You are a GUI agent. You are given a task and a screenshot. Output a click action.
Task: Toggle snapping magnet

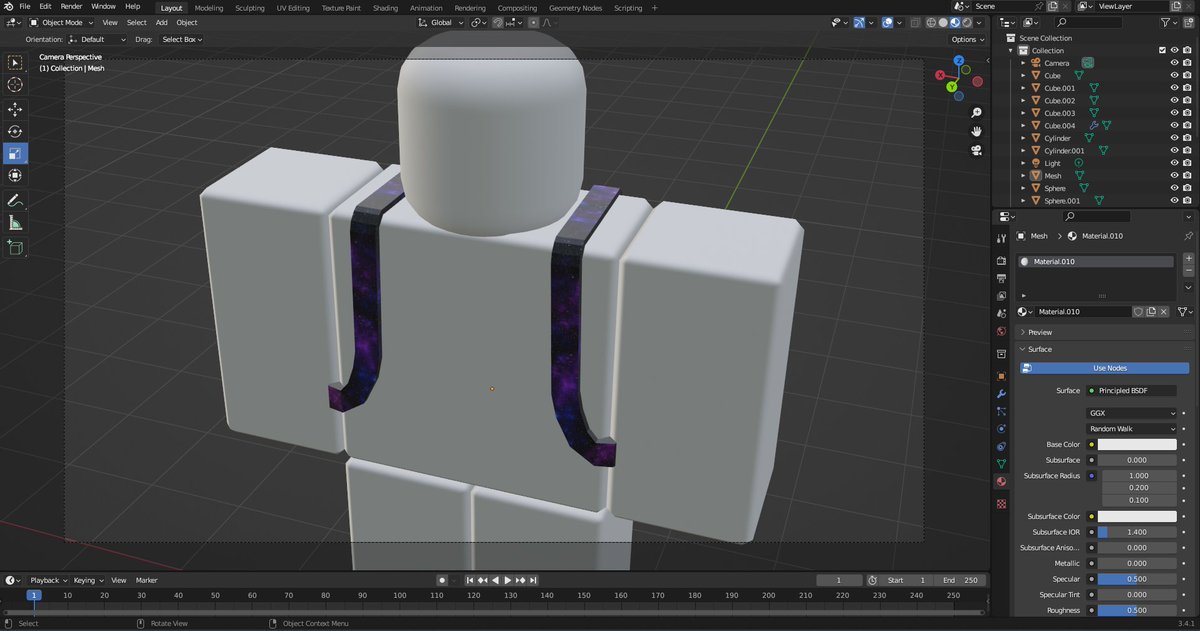[x=498, y=22]
